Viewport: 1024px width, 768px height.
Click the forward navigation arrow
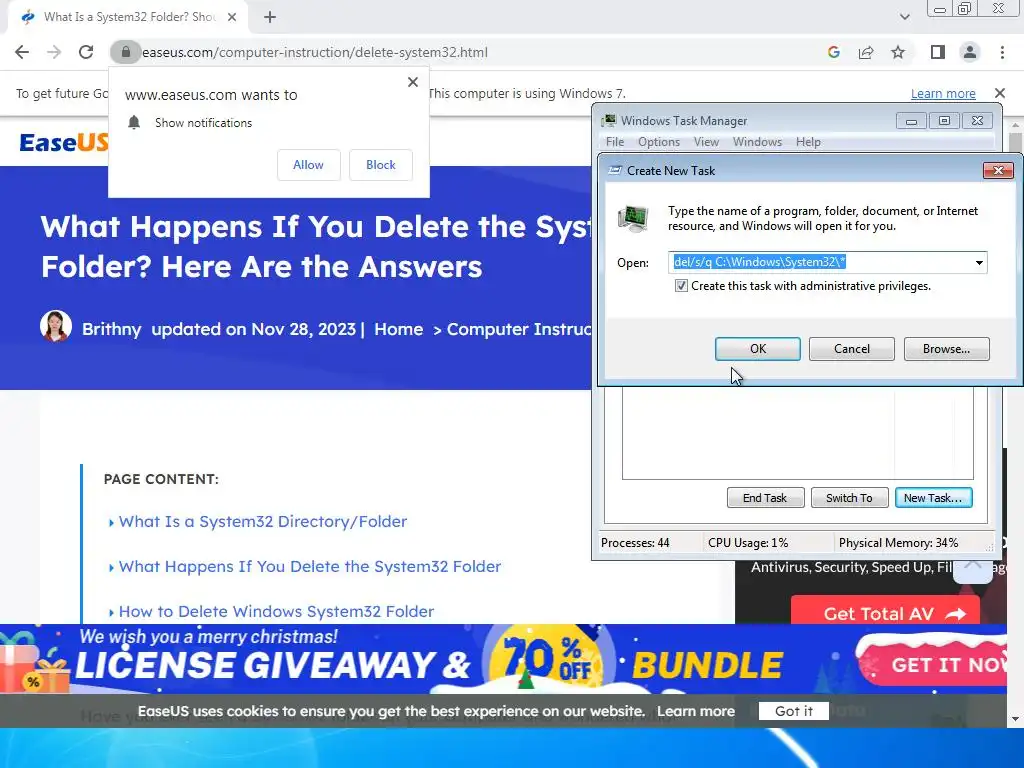54,52
